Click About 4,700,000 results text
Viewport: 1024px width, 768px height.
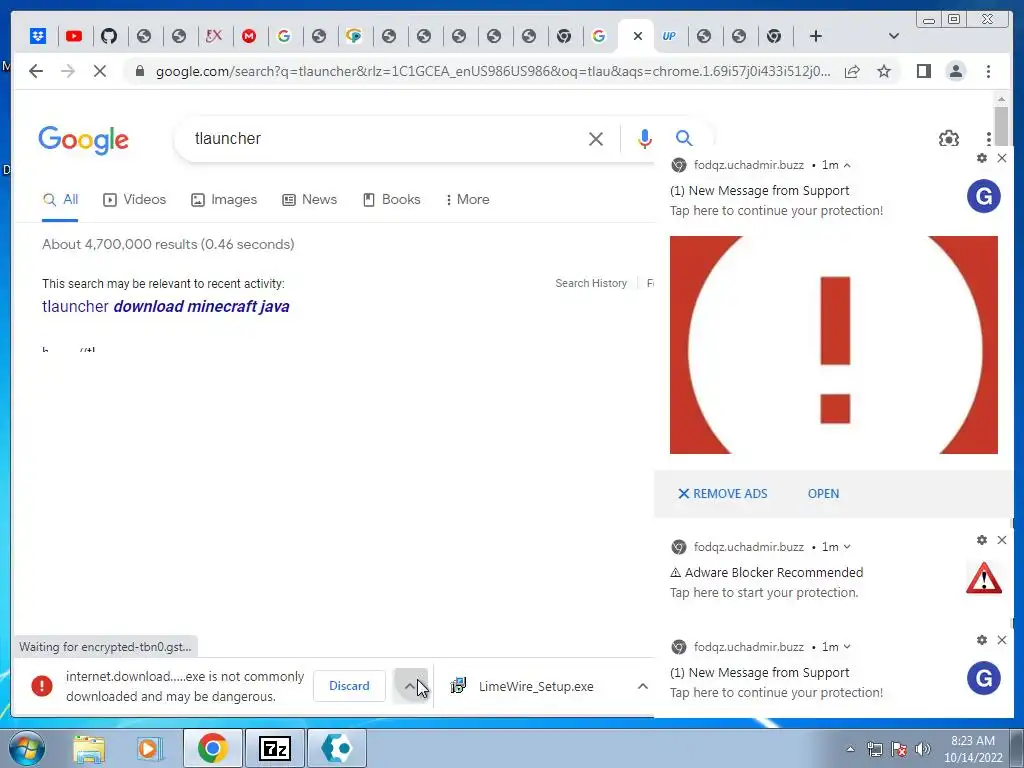(x=168, y=244)
